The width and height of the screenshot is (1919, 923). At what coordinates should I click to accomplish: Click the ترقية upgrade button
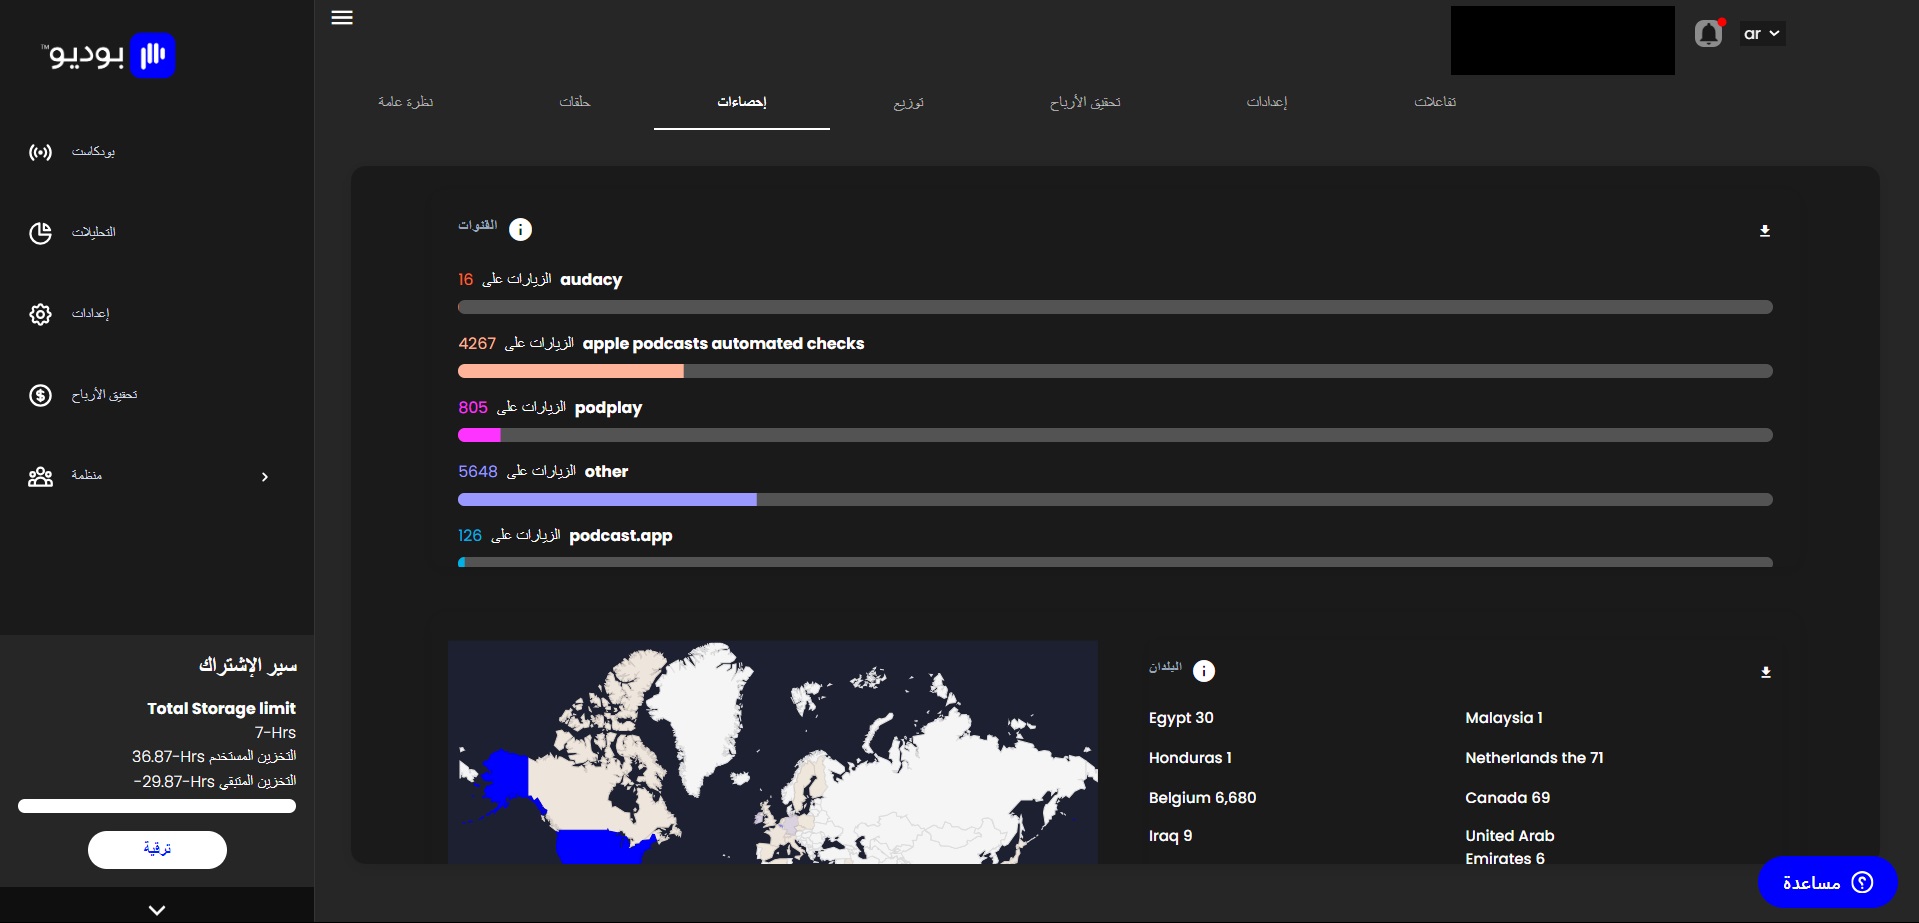pyautogui.click(x=157, y=850)
